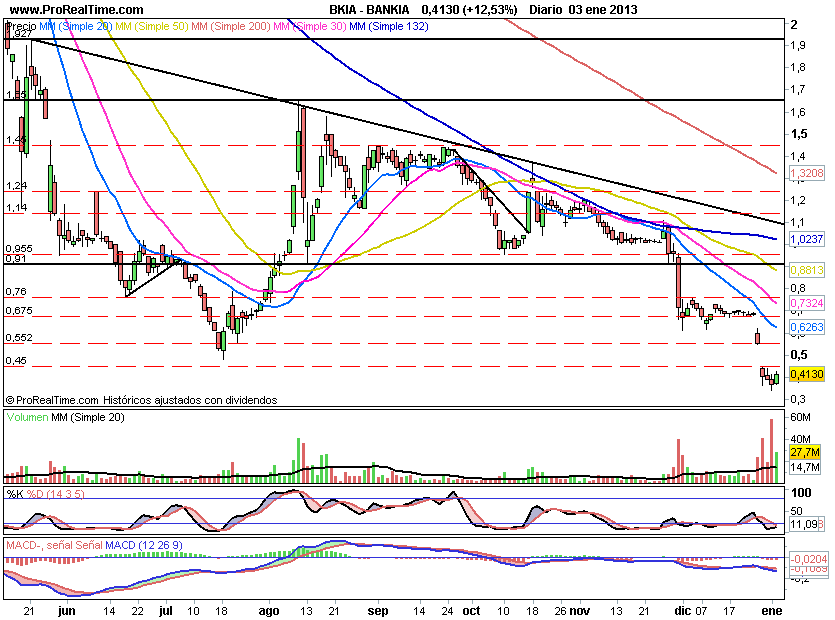The height and width of the screenshot is (620, 835).
Task: Click the 1,14 level label
Action: point(16,207)
